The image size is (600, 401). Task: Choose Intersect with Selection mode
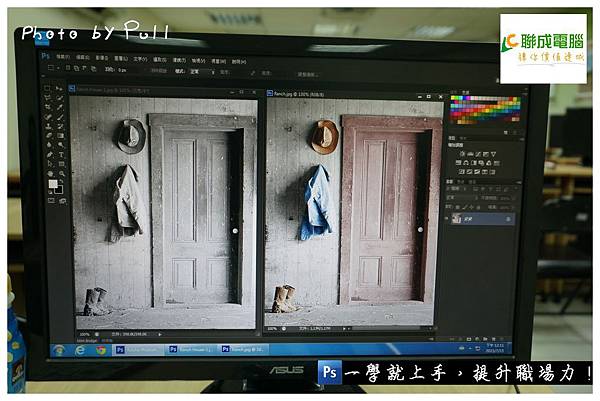[93, 69]
